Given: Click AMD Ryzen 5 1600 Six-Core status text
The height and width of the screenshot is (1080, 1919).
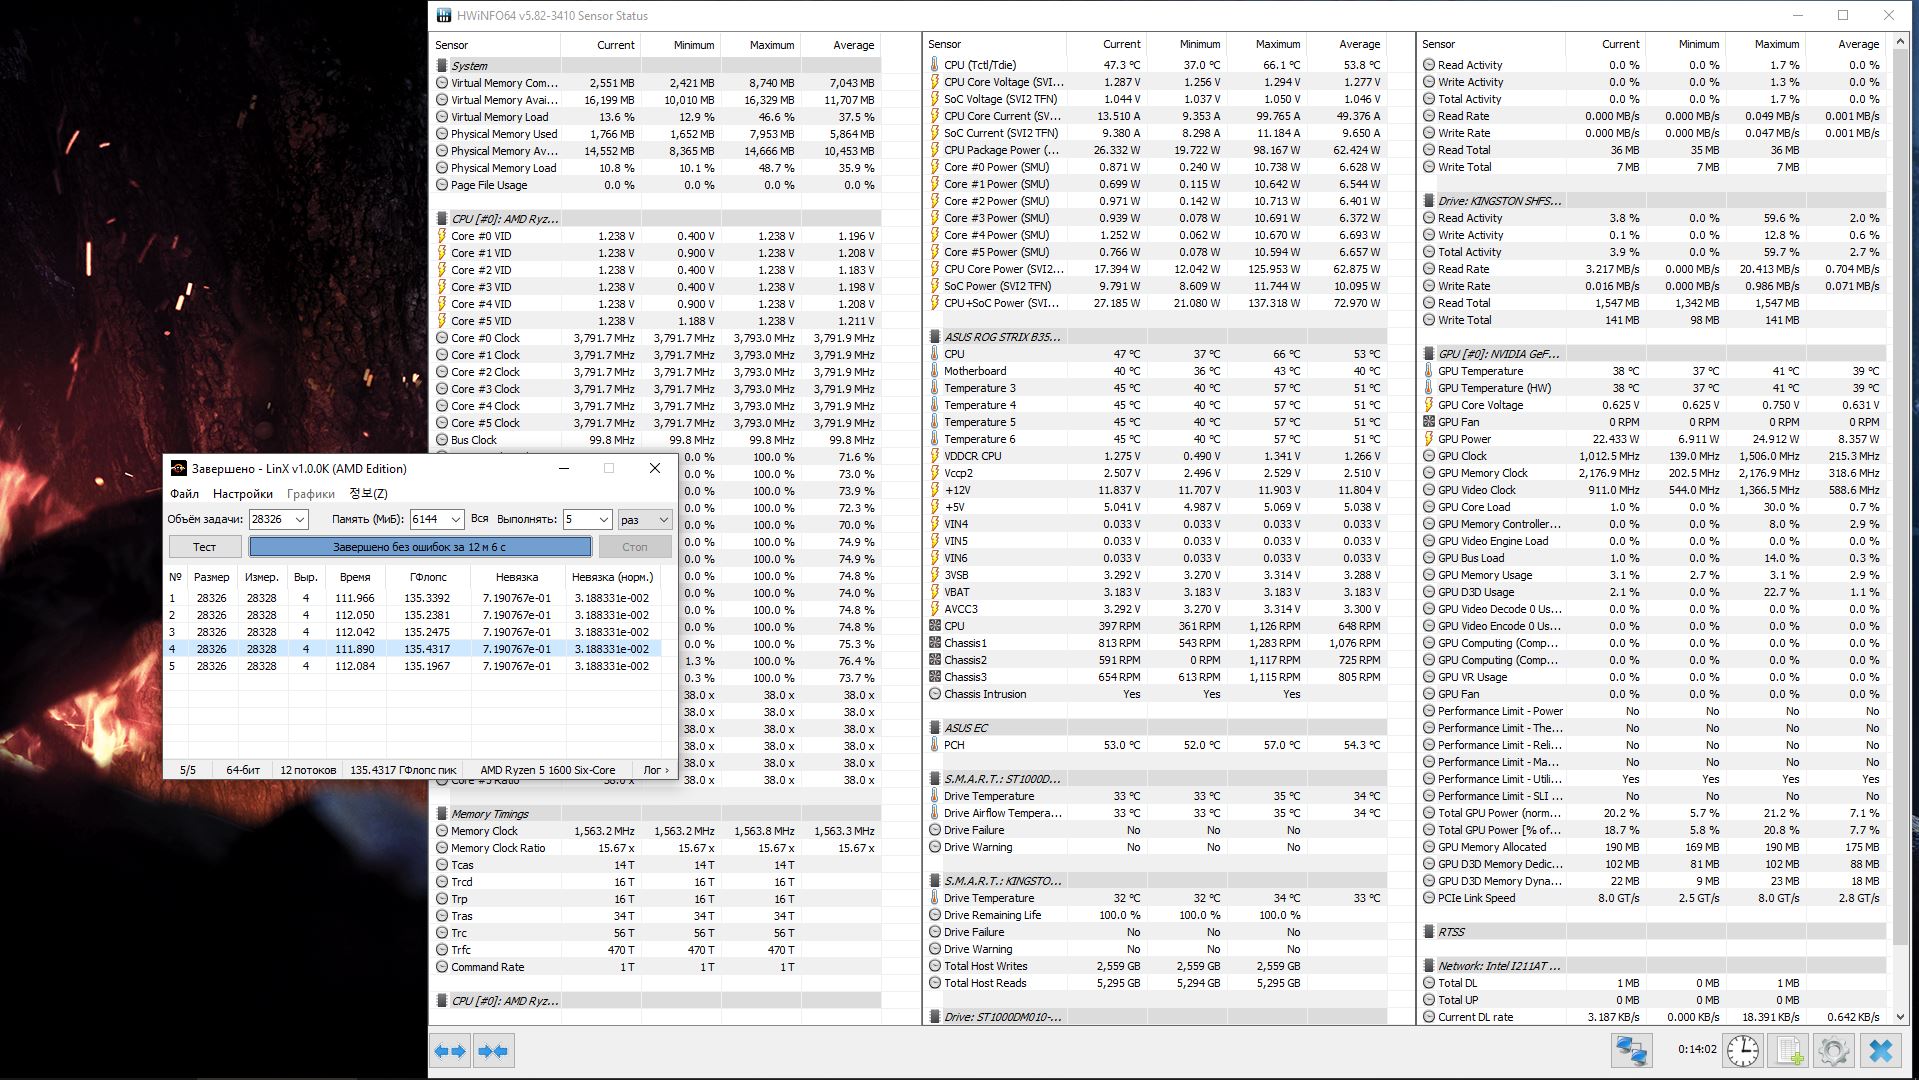Looking at the screenshot, I should (x=548, y=770).
